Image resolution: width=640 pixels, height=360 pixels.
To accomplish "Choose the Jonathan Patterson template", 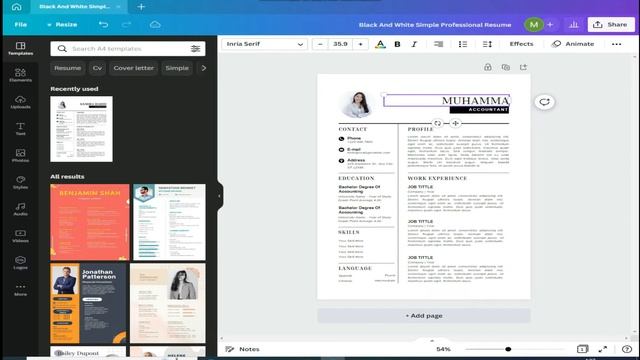I will tap(88, 303).
